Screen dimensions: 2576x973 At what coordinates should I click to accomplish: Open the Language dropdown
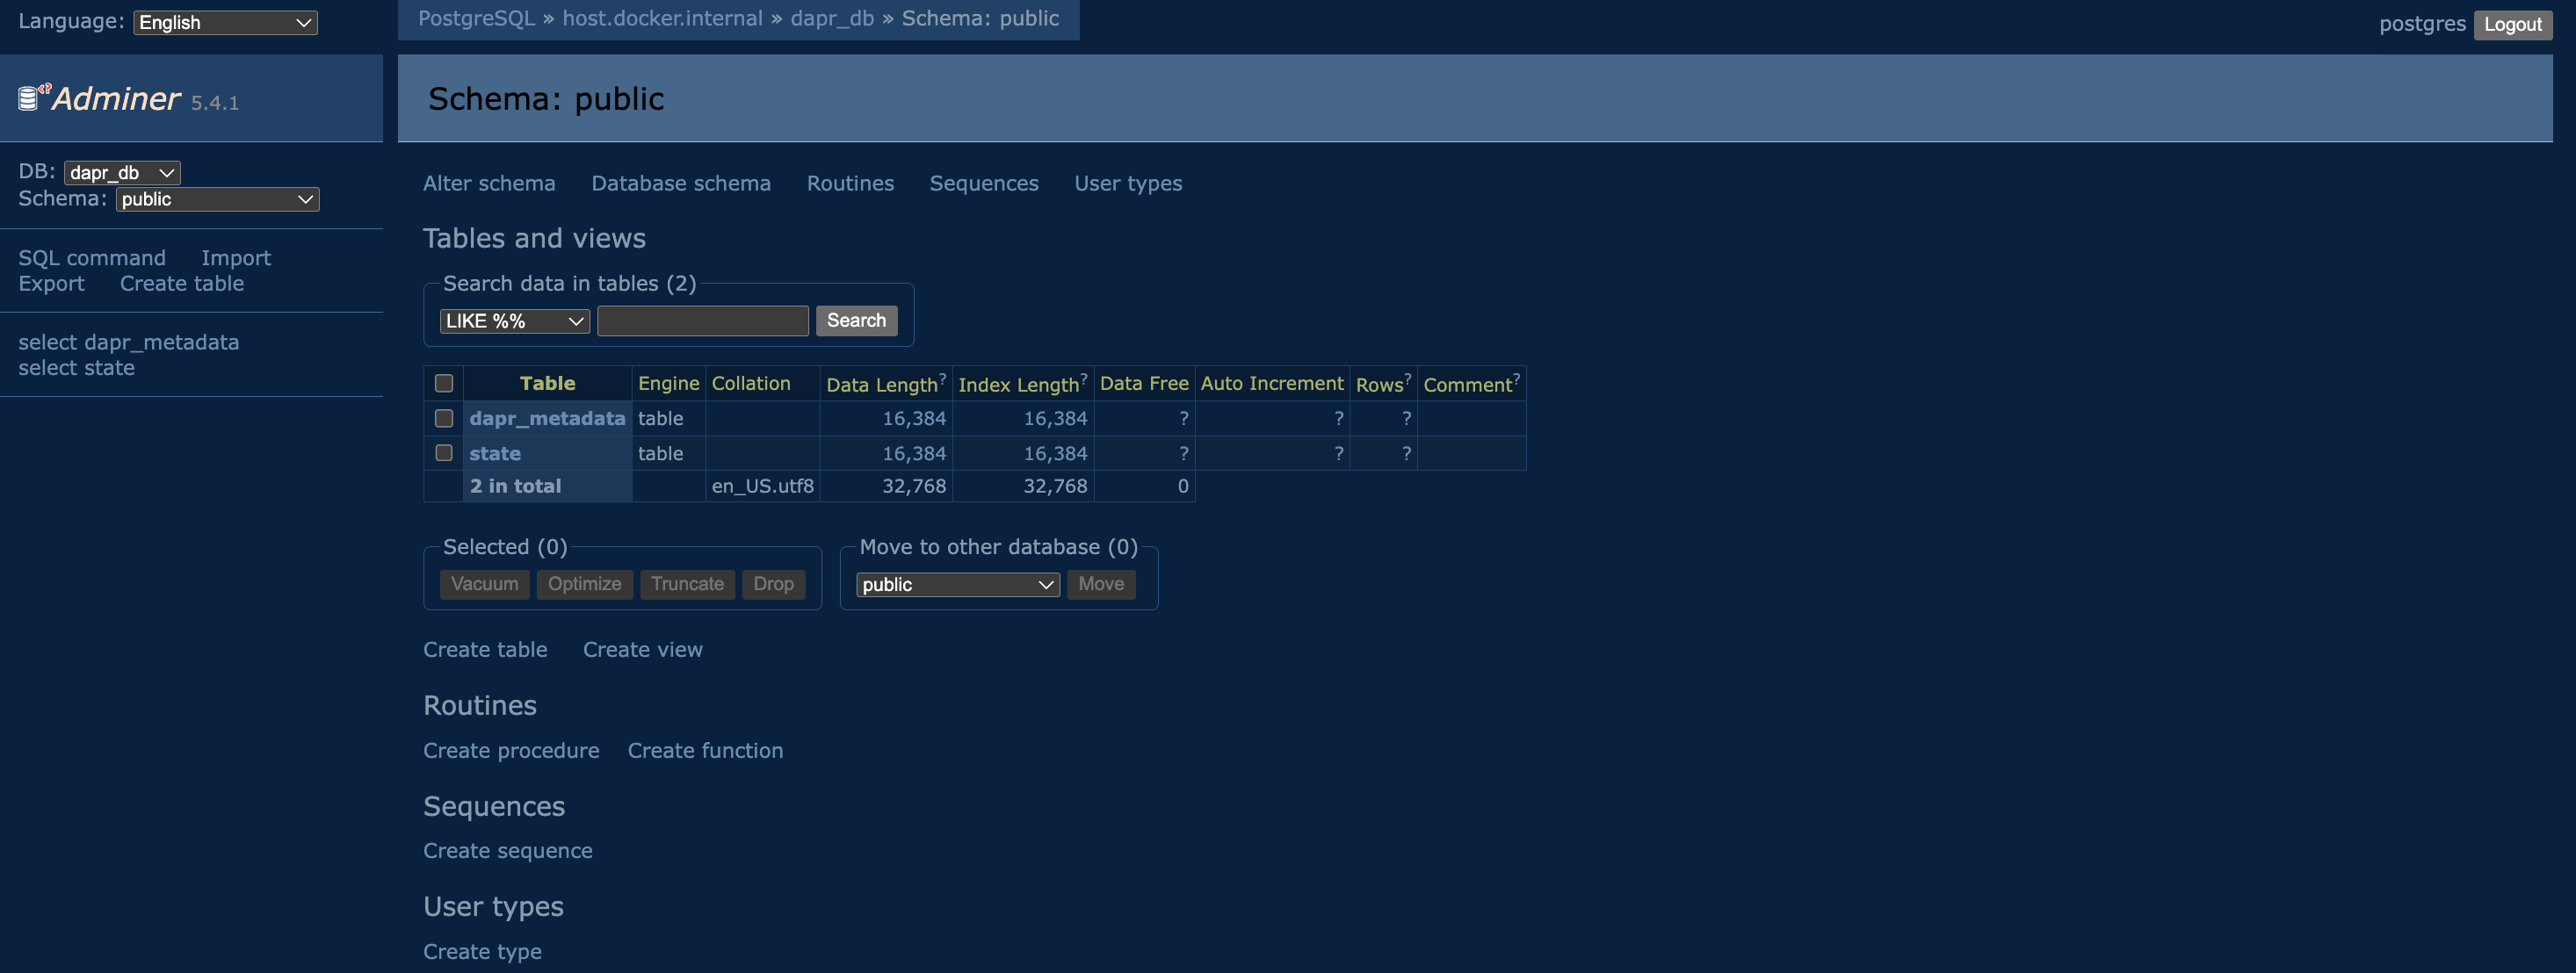(225, 22)
